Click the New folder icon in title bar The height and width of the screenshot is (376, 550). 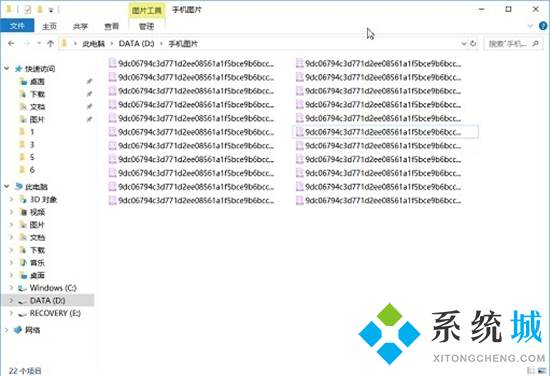point(40,10)
